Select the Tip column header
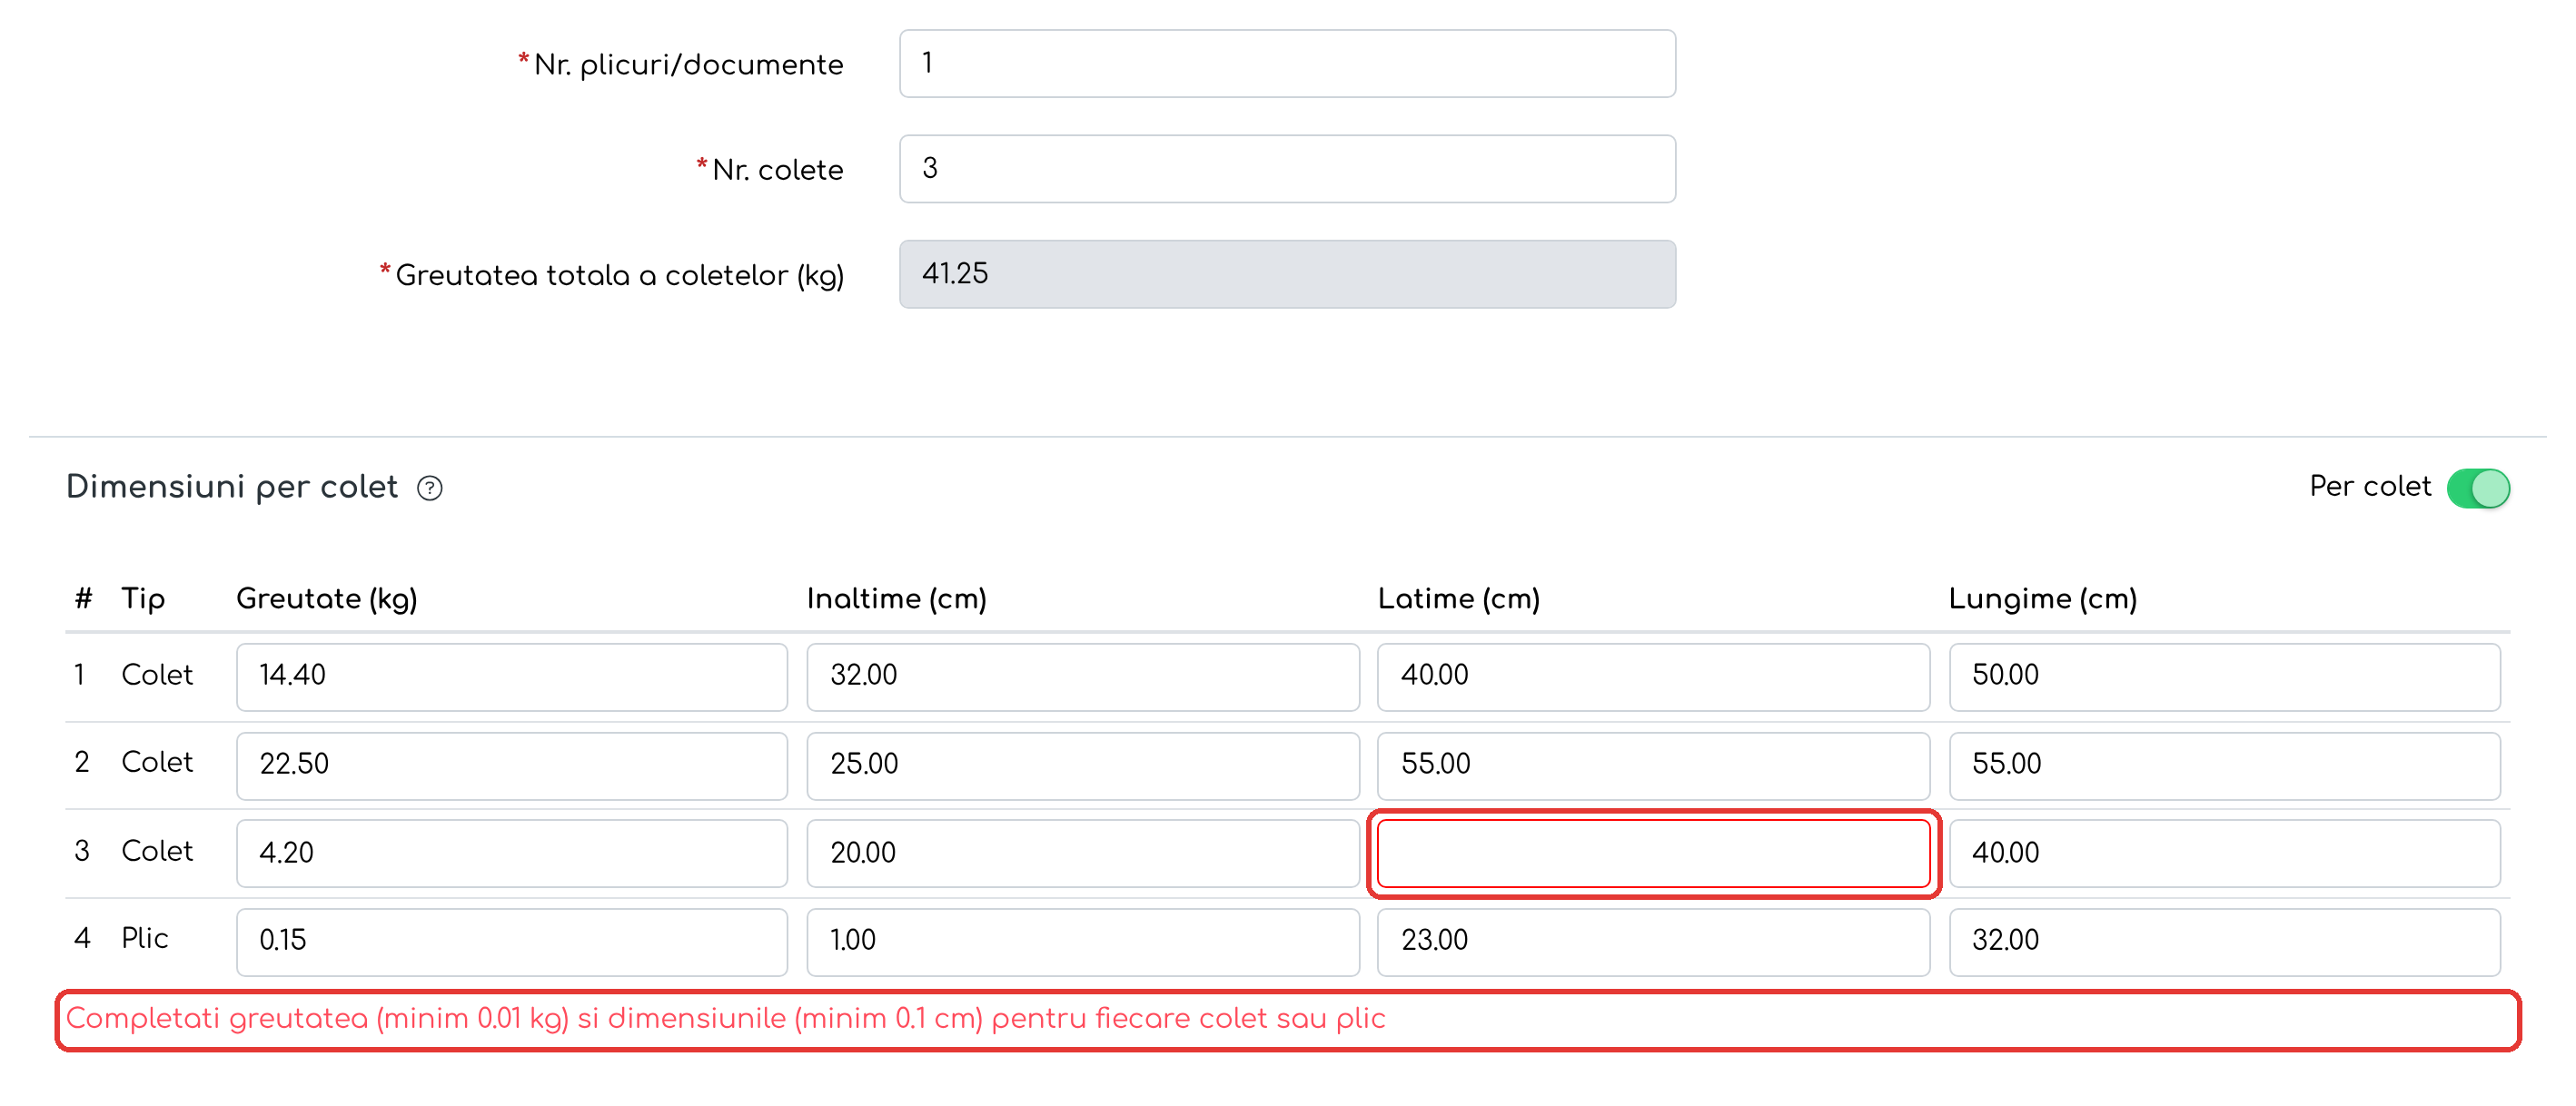 pos(143,599)
